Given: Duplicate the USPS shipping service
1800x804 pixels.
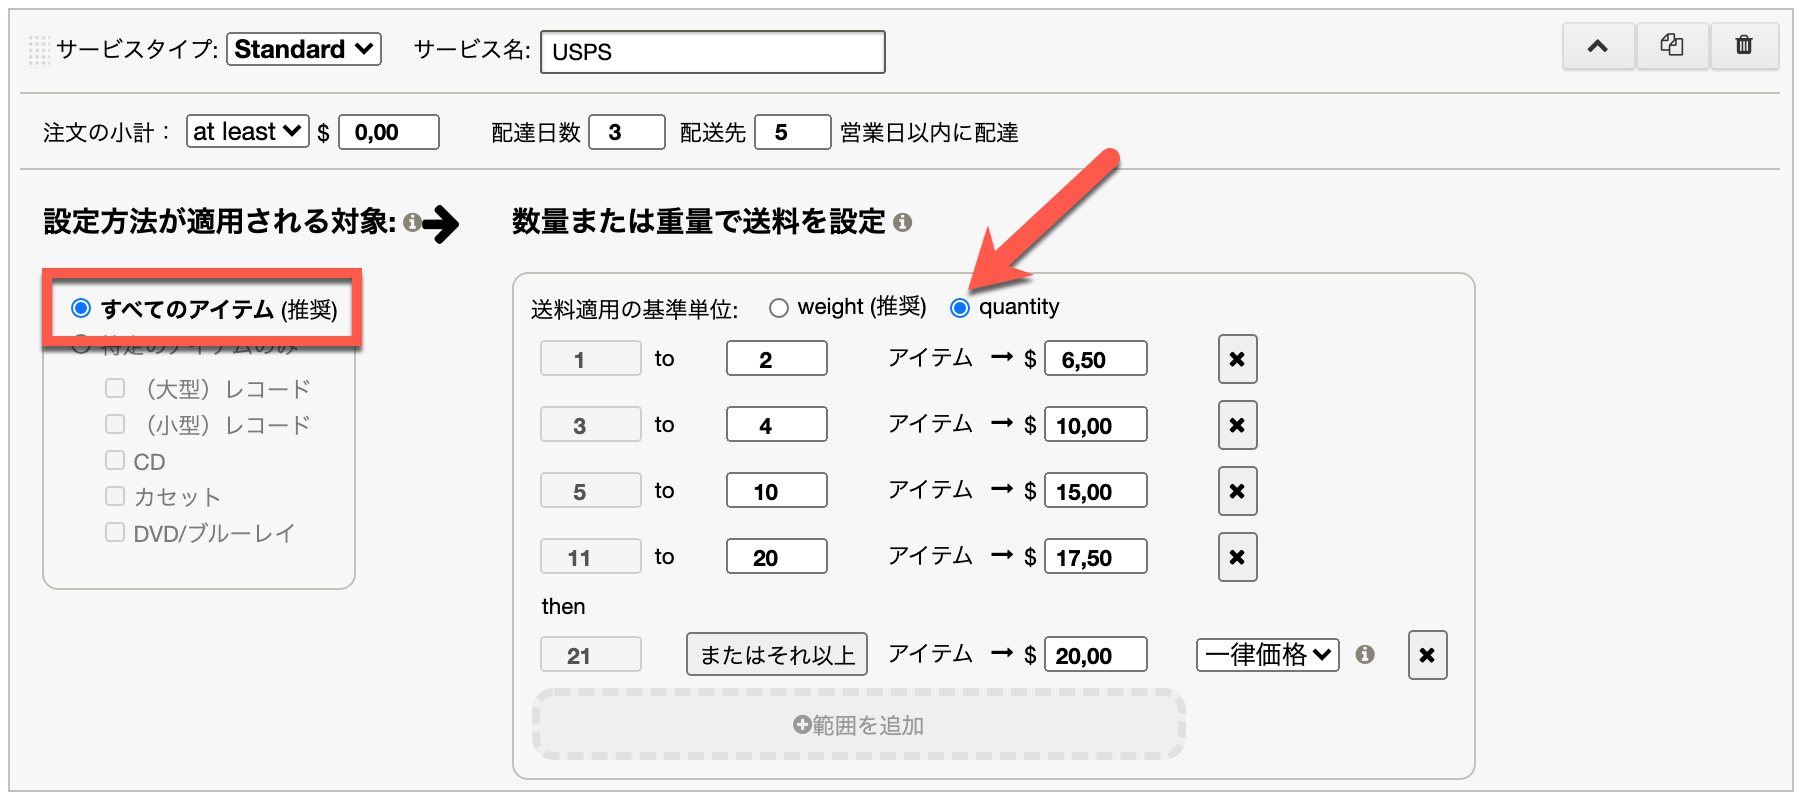Looking at the screenshot, I should (1672, 46).
